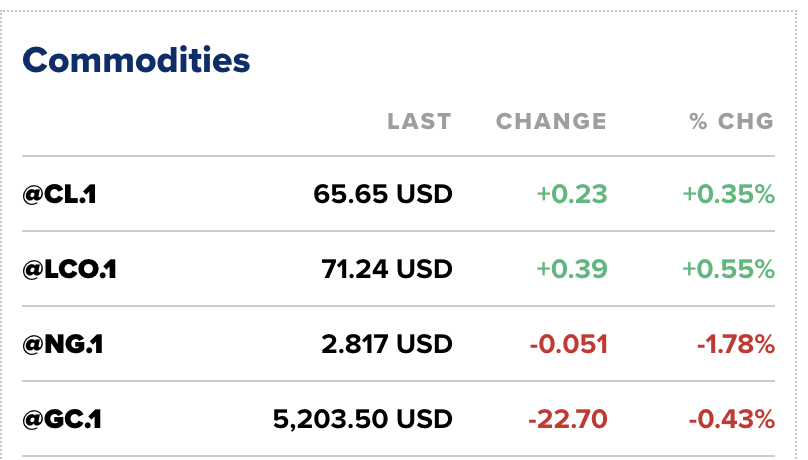Select the 65.65 USD last price
Image resolution: width=808 pixels, height=460 pixels.
382,194
